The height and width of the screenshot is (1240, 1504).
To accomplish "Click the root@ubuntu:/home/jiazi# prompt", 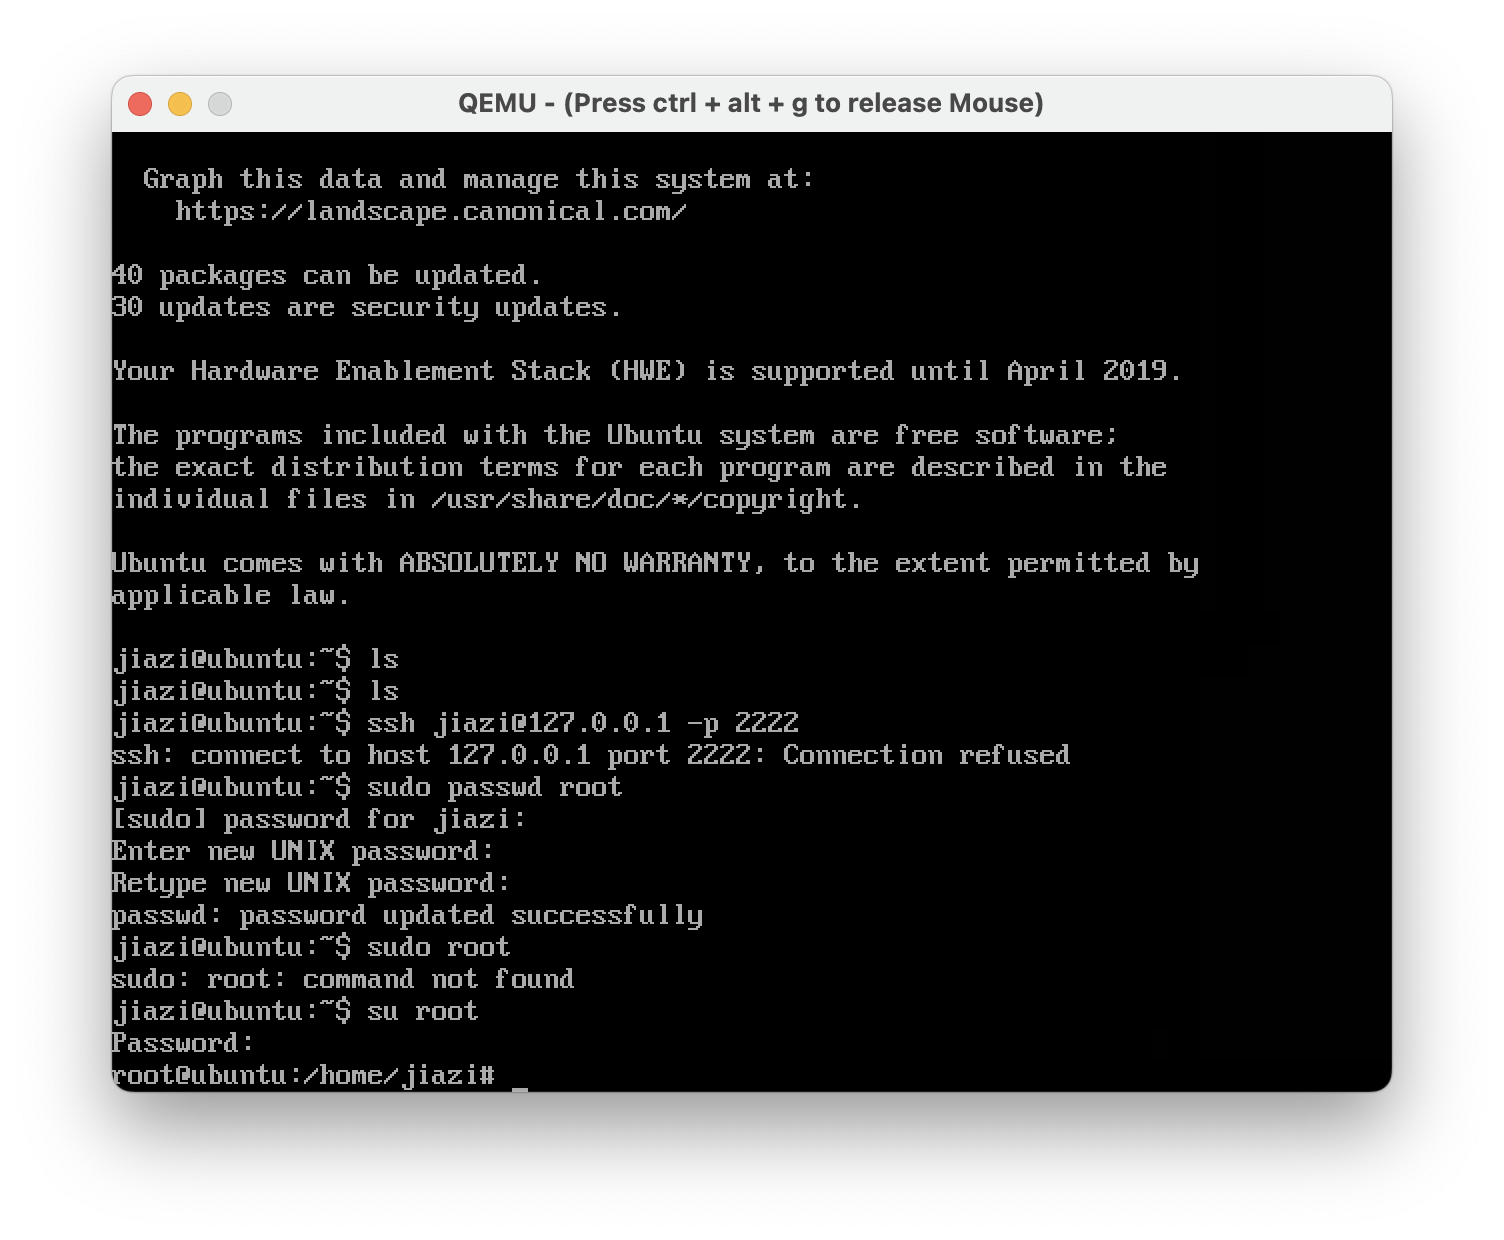I will coord(303,1076).
